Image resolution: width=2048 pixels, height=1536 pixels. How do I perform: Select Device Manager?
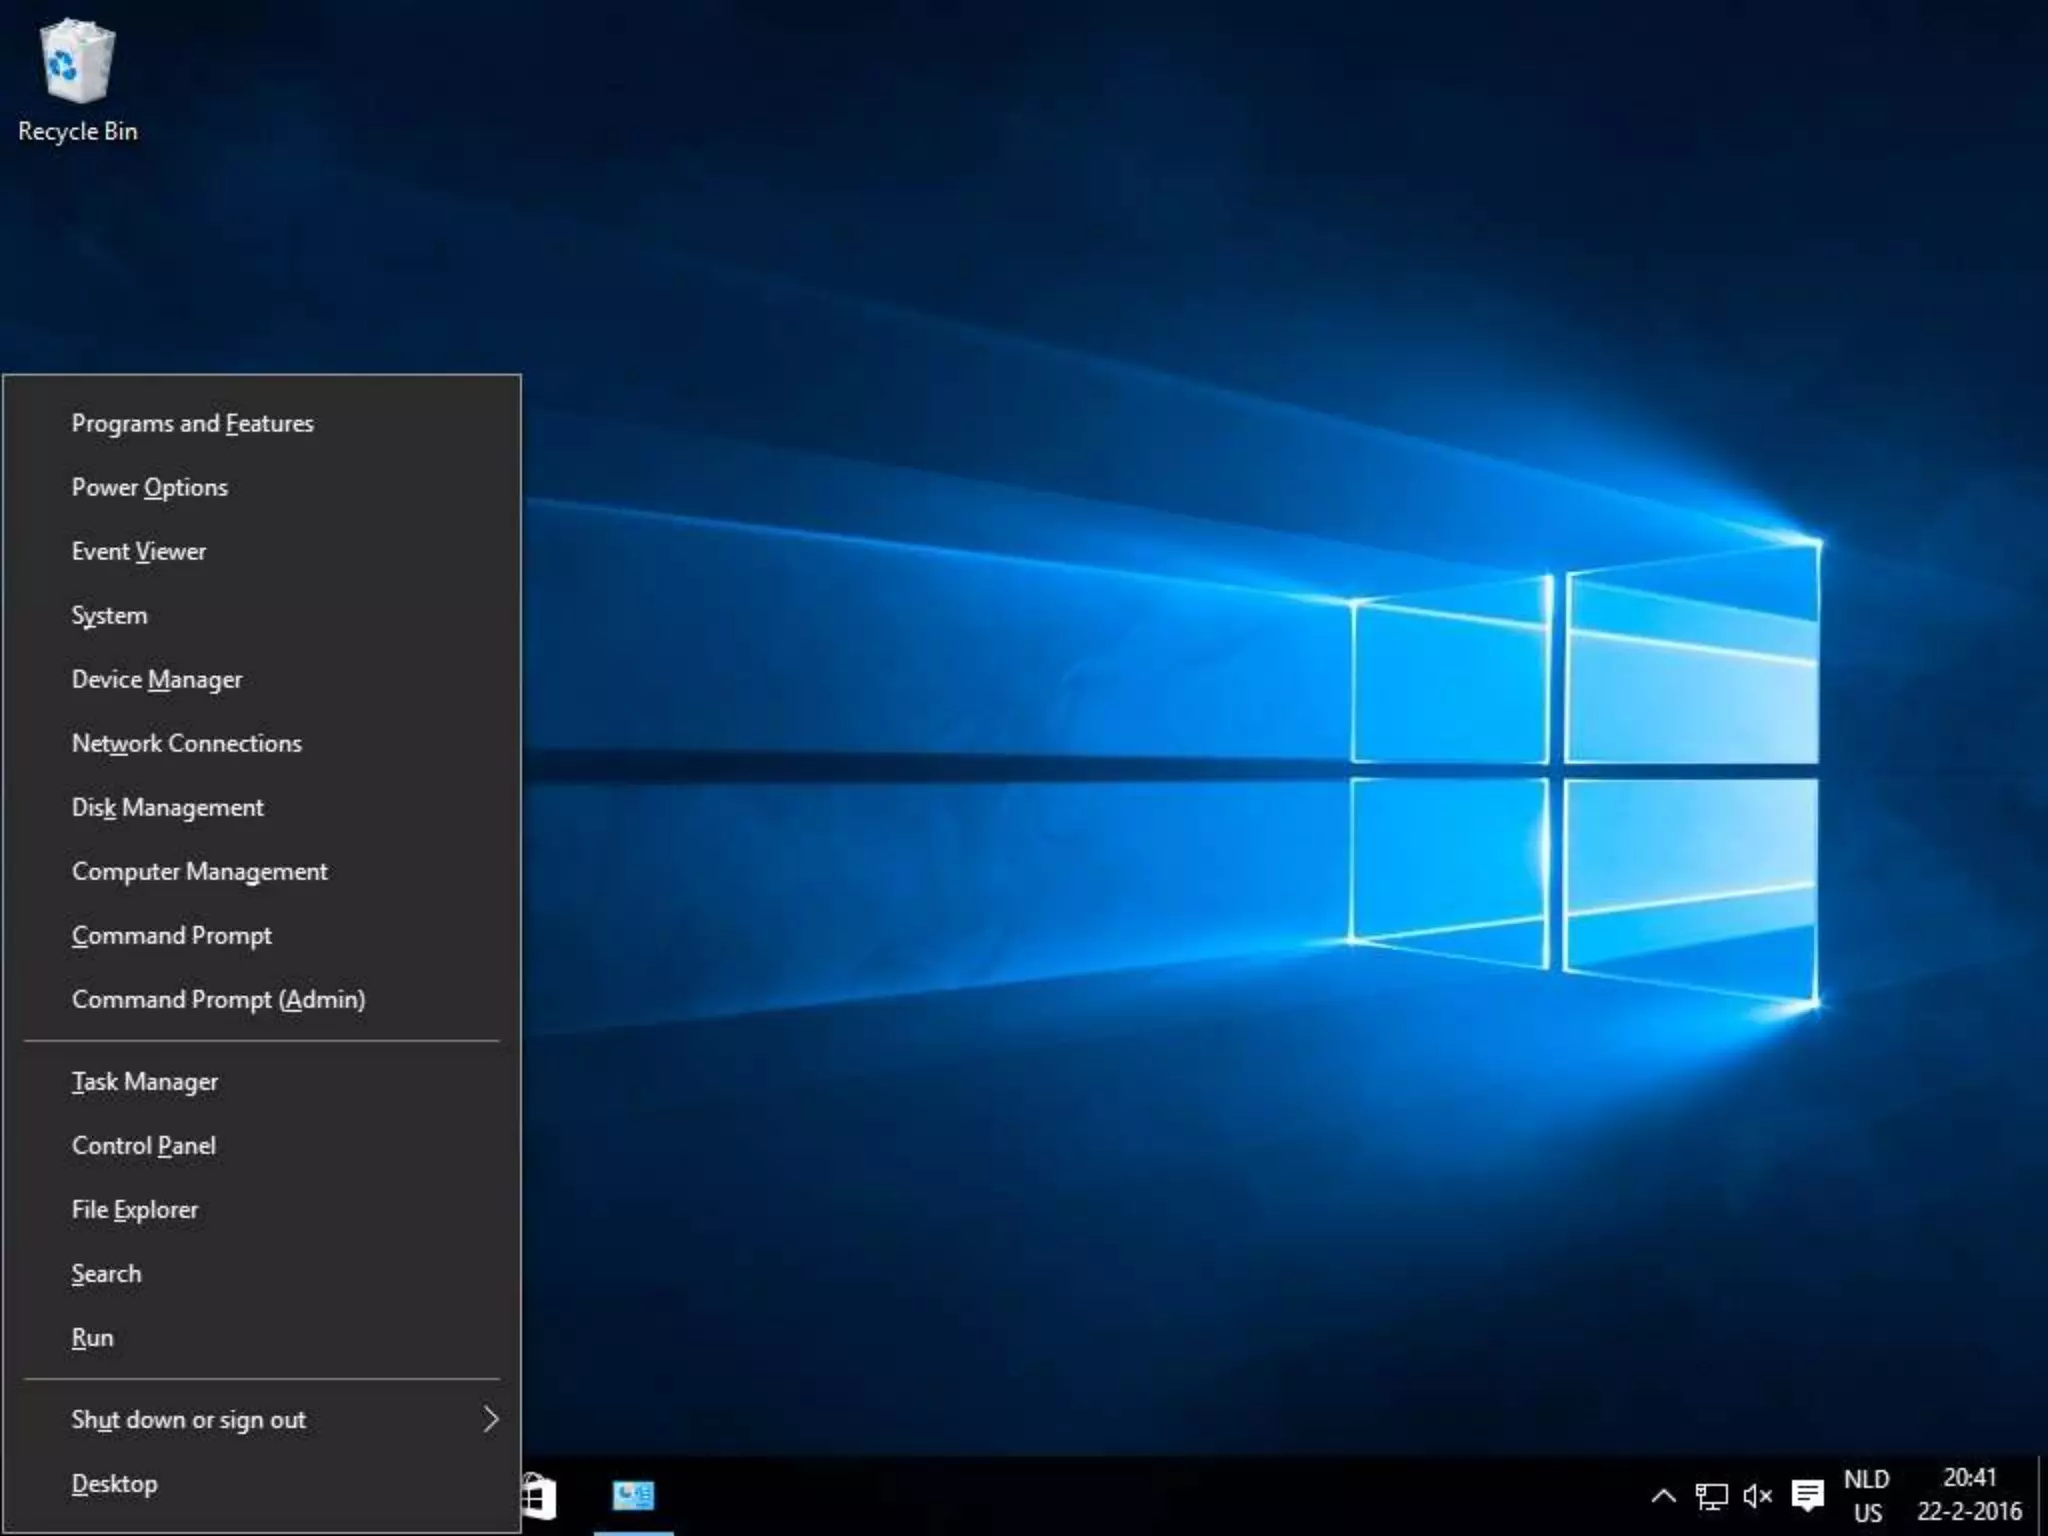262,679
